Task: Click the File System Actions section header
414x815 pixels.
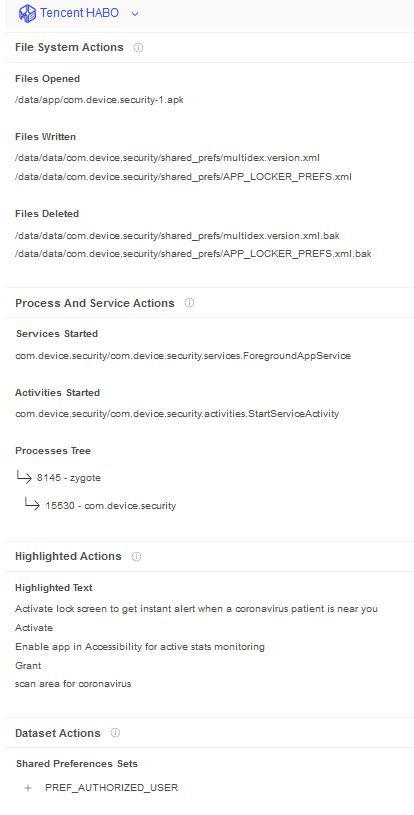Action: point(69,47)
